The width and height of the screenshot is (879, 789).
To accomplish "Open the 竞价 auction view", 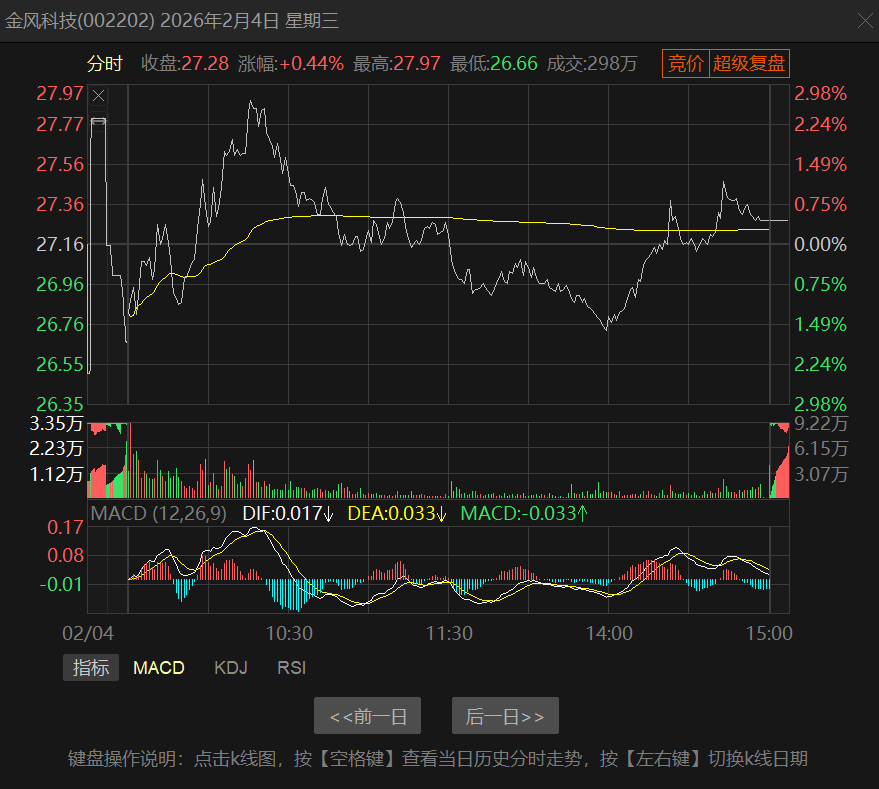I will (x=686, y=63).
